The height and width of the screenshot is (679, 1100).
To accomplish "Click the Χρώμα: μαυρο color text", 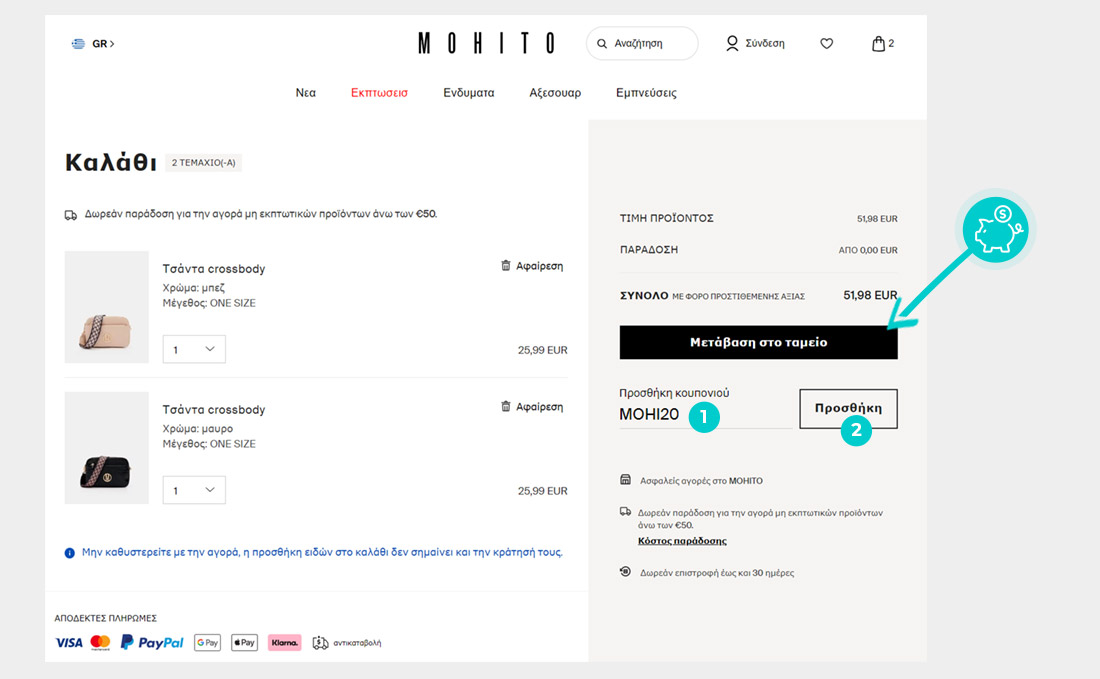I will tap(198, 429).
